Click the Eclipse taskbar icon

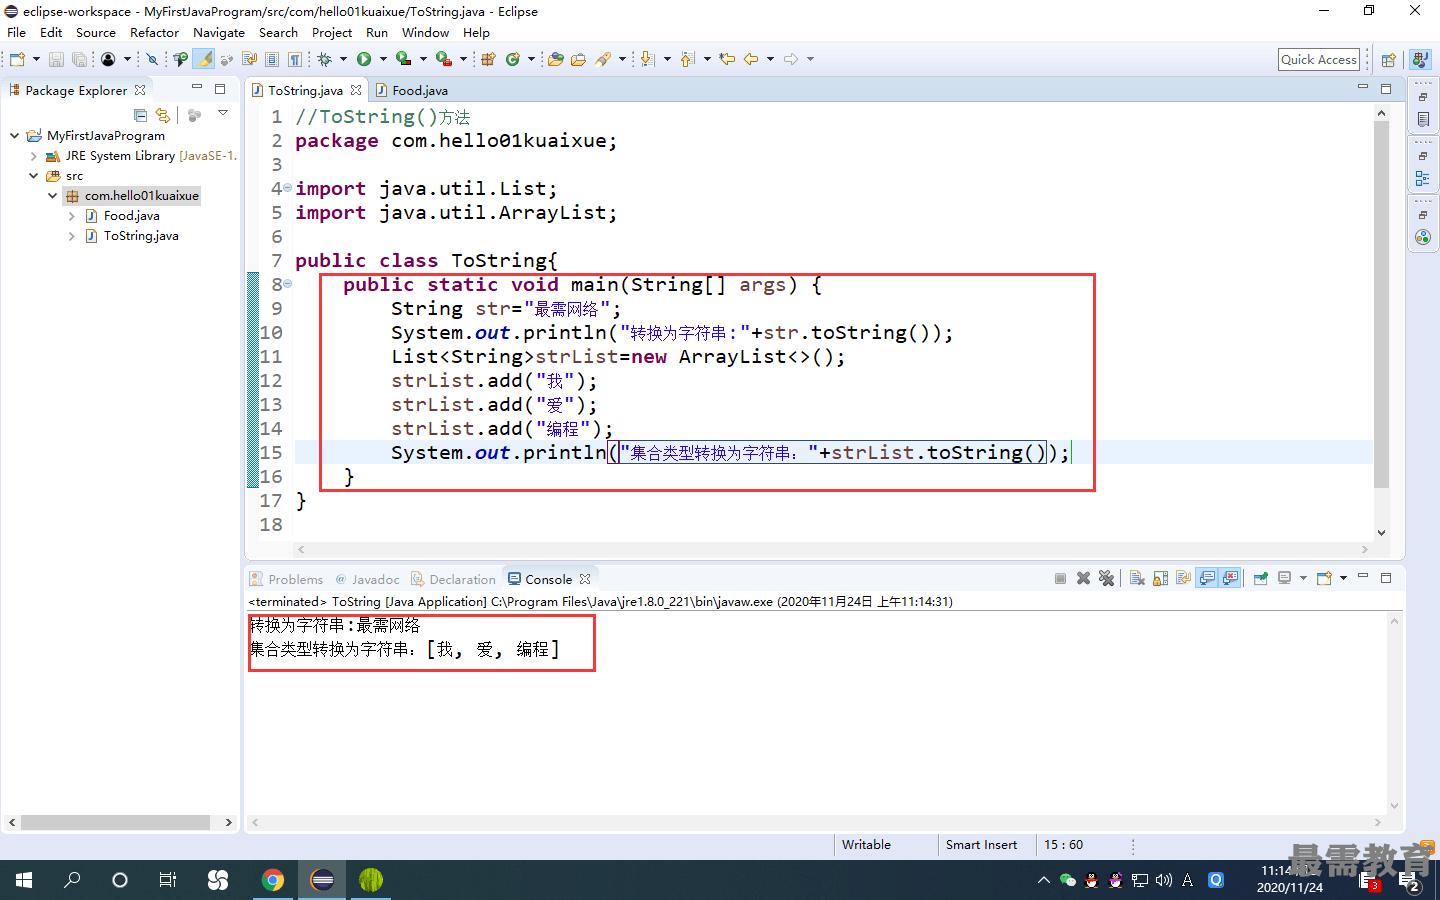pyautogui.click(x=322, y=880)
